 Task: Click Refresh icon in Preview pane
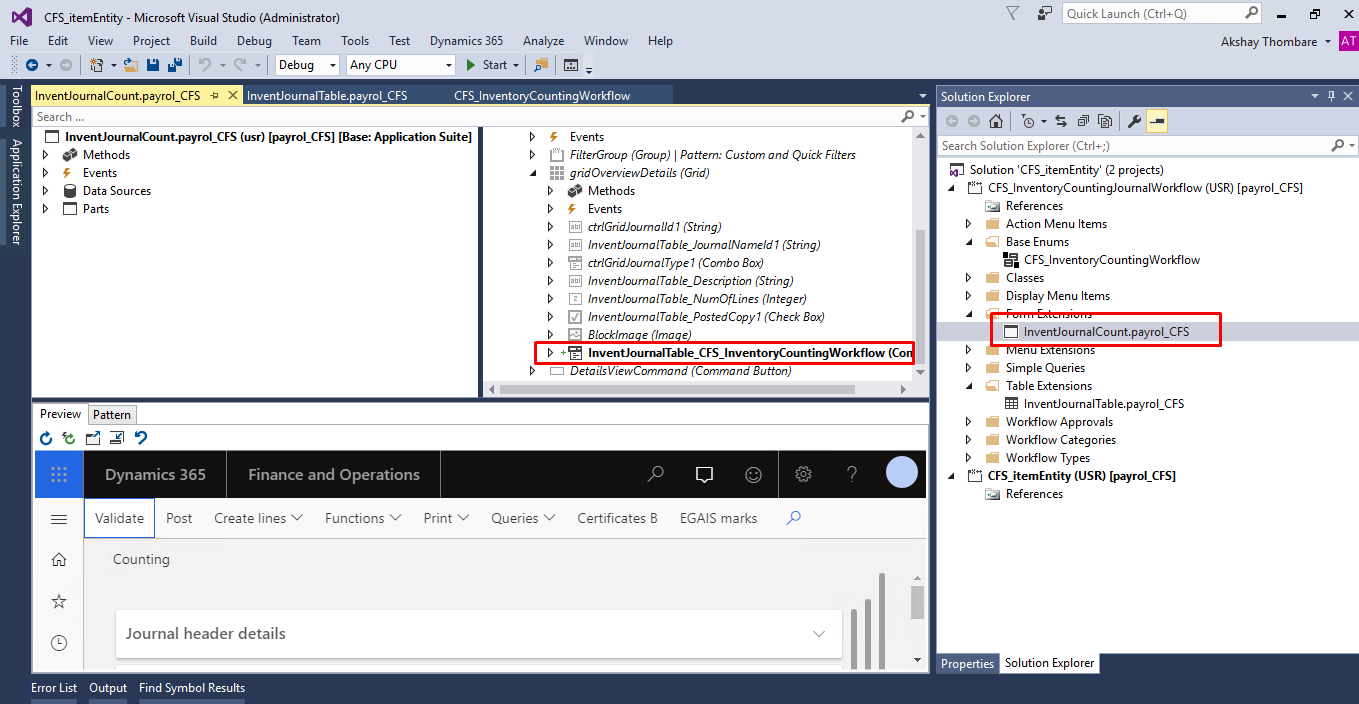tap(46, 438)
